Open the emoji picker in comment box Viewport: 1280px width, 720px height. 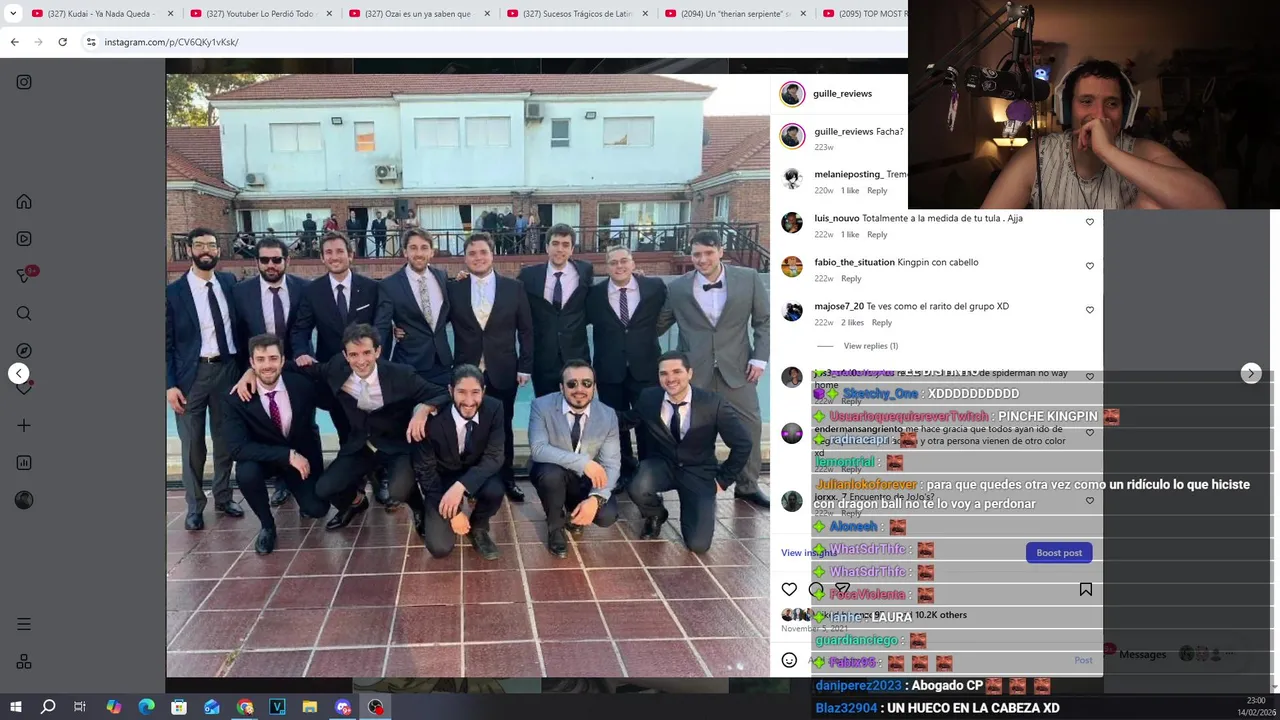tap(789, 660)
